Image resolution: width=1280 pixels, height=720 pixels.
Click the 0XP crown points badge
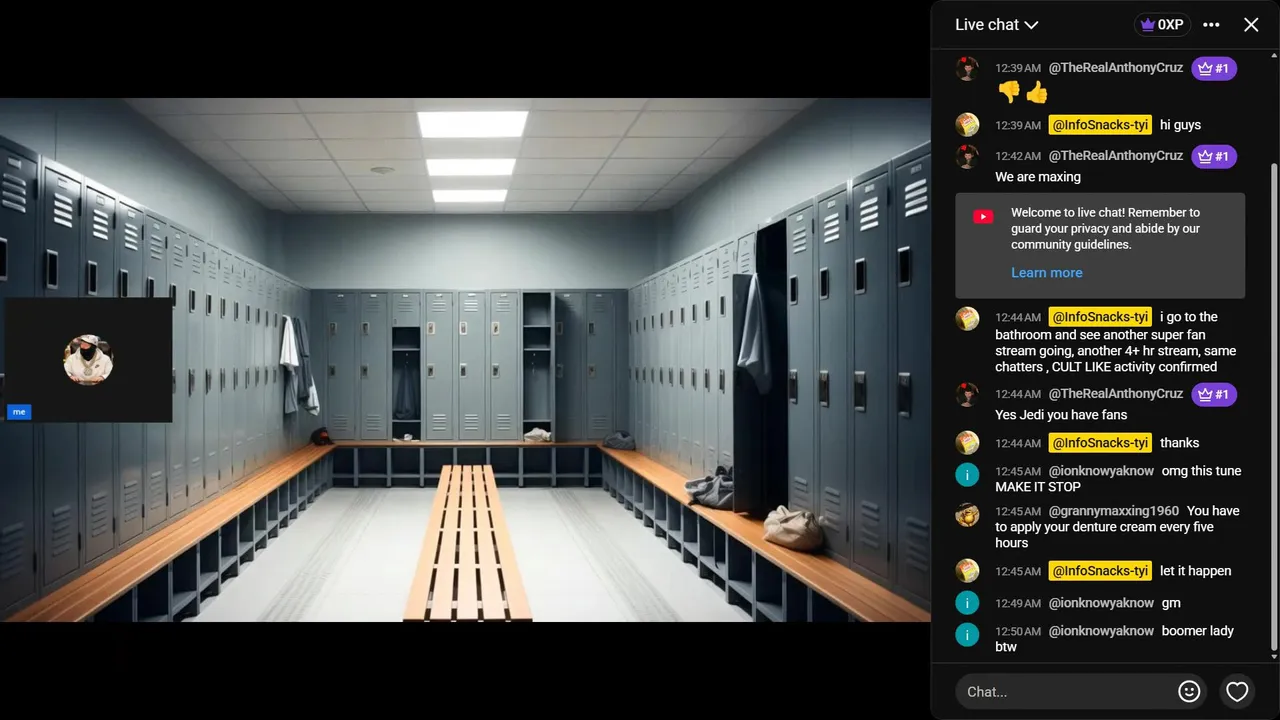pyautogui.click(x=1162, y=25)
